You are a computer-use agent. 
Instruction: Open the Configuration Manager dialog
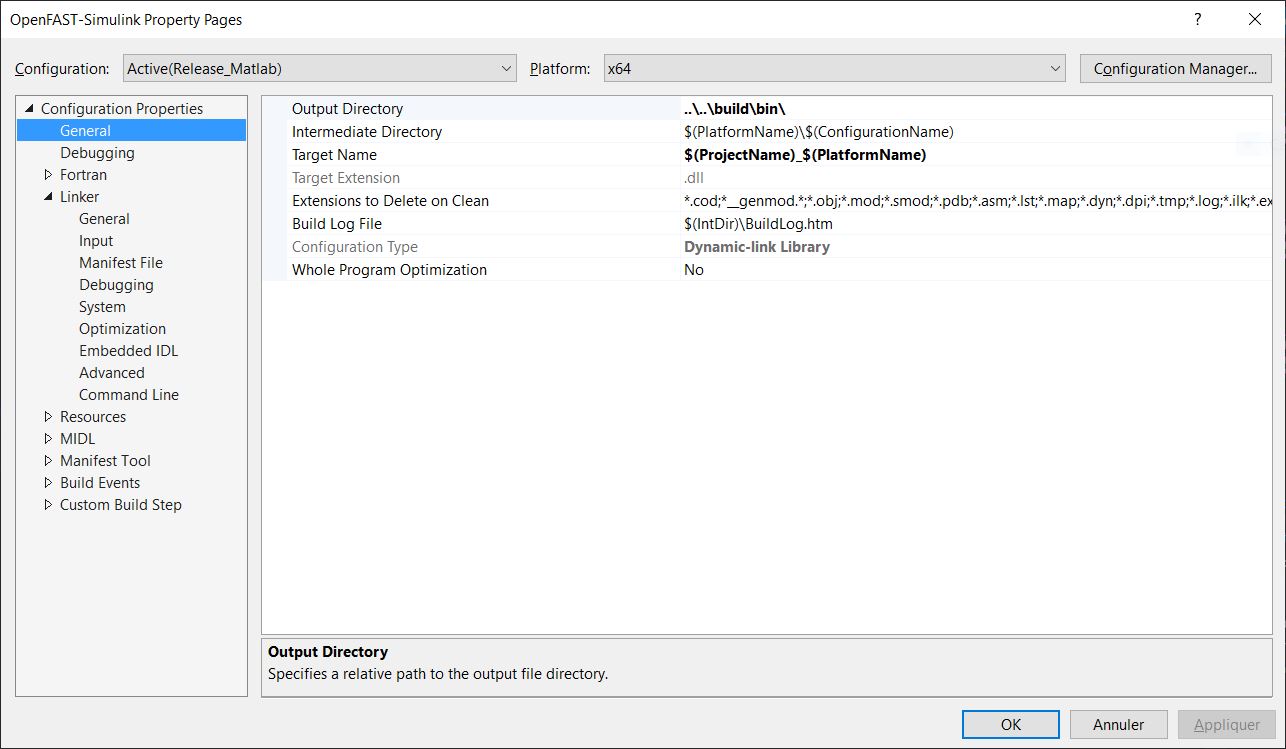tap(1176, 68)
